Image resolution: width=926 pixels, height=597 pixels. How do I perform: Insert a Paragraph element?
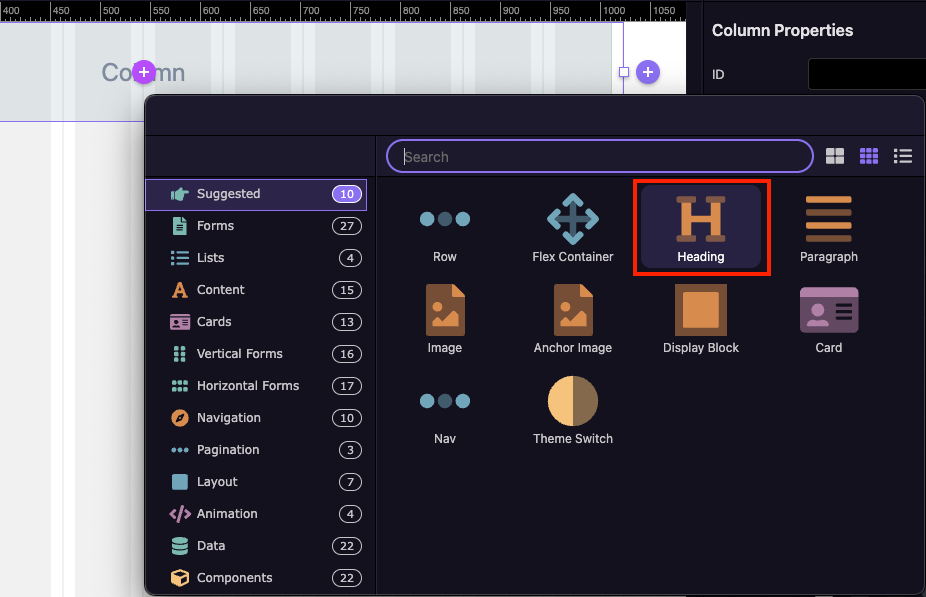tap(828, 229)
